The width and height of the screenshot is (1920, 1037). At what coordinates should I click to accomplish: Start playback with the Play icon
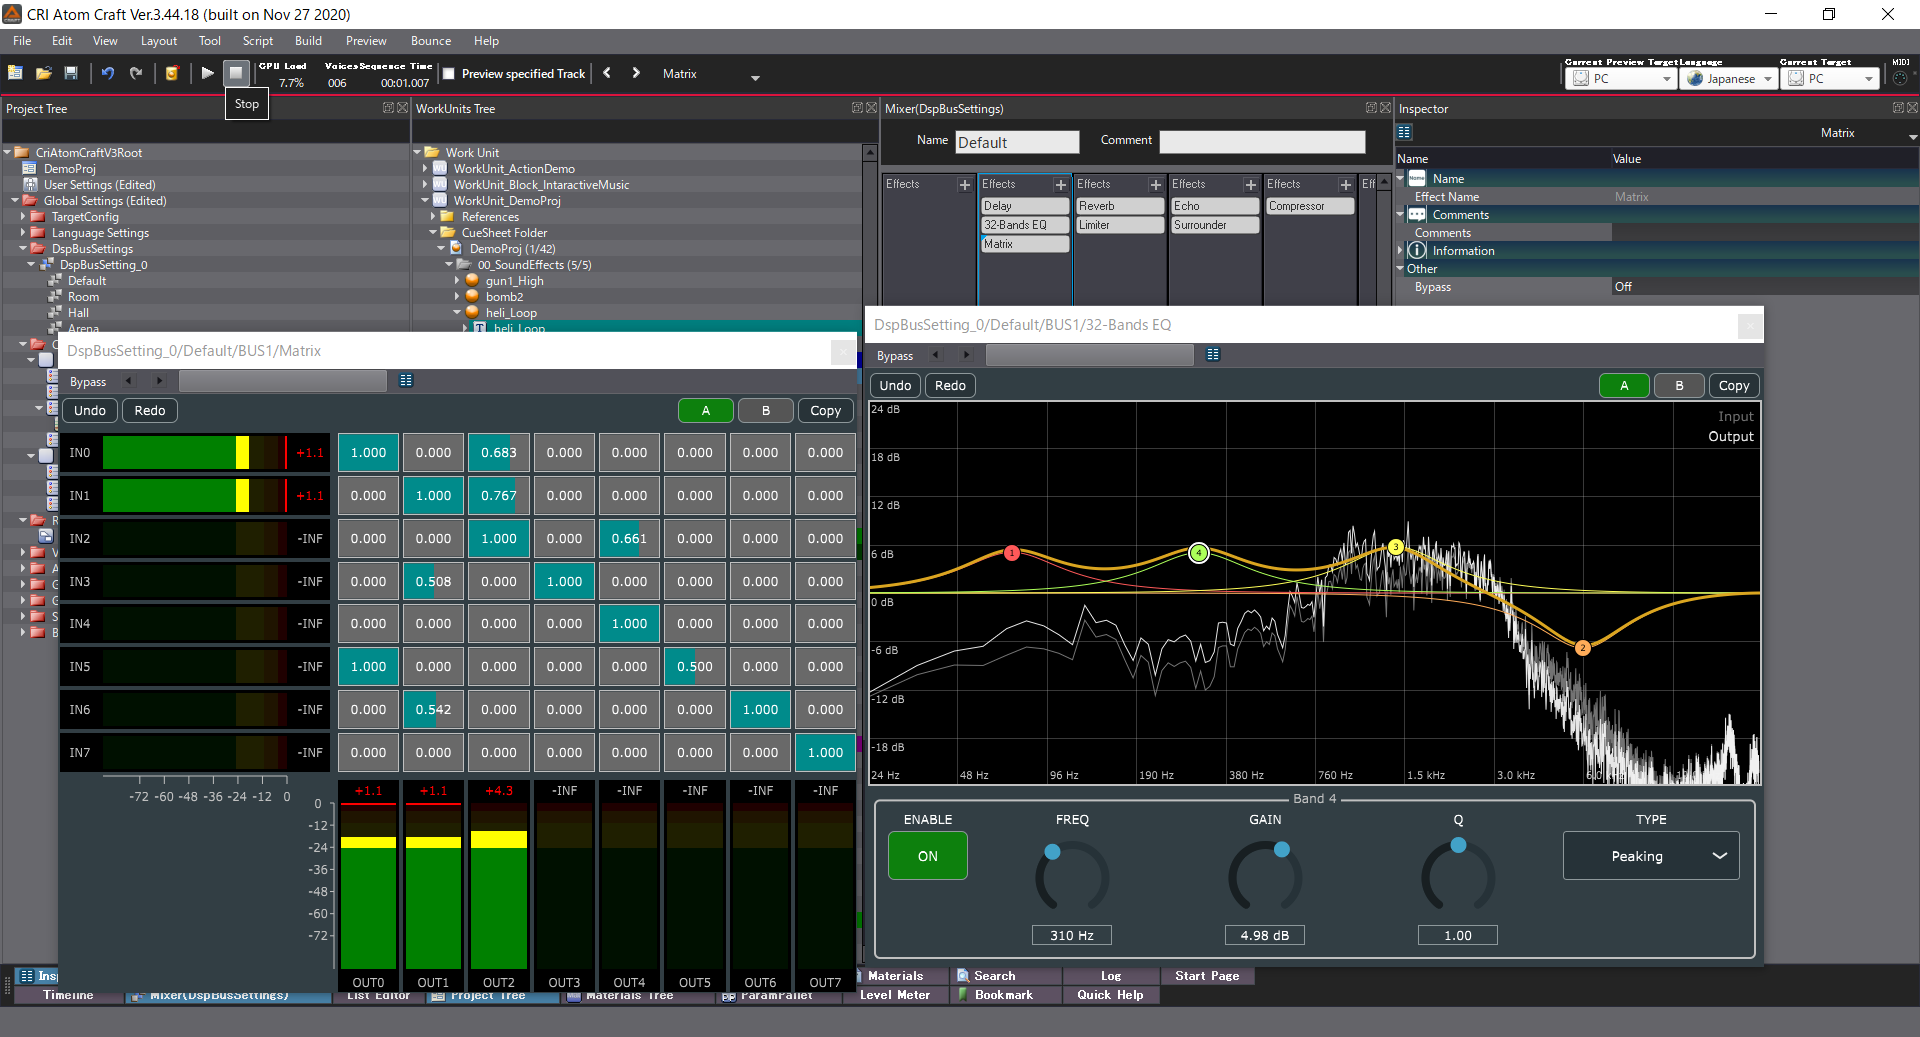[206, 73]
